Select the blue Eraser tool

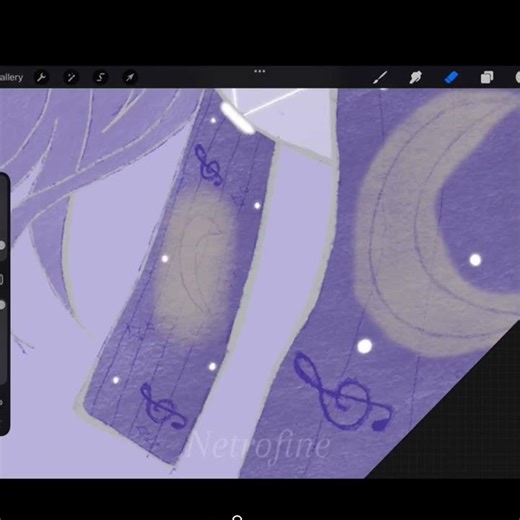click(x=451, y=78)
